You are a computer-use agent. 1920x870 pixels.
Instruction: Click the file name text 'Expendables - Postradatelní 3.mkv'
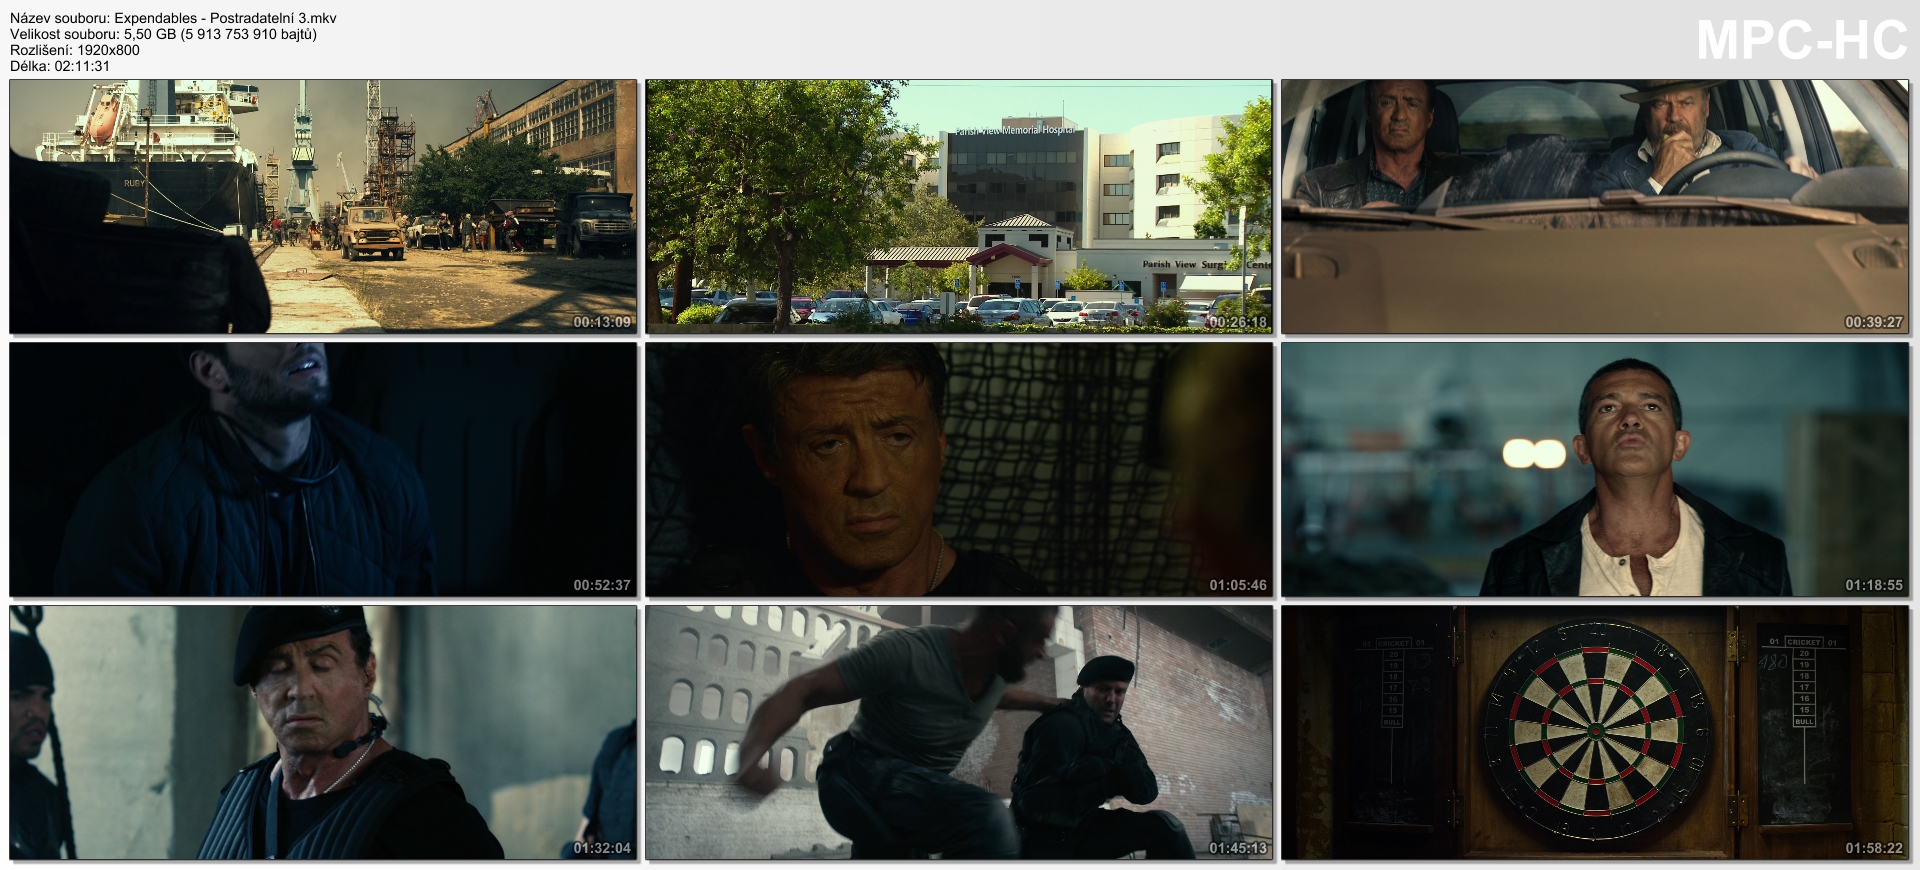point(225,18)
